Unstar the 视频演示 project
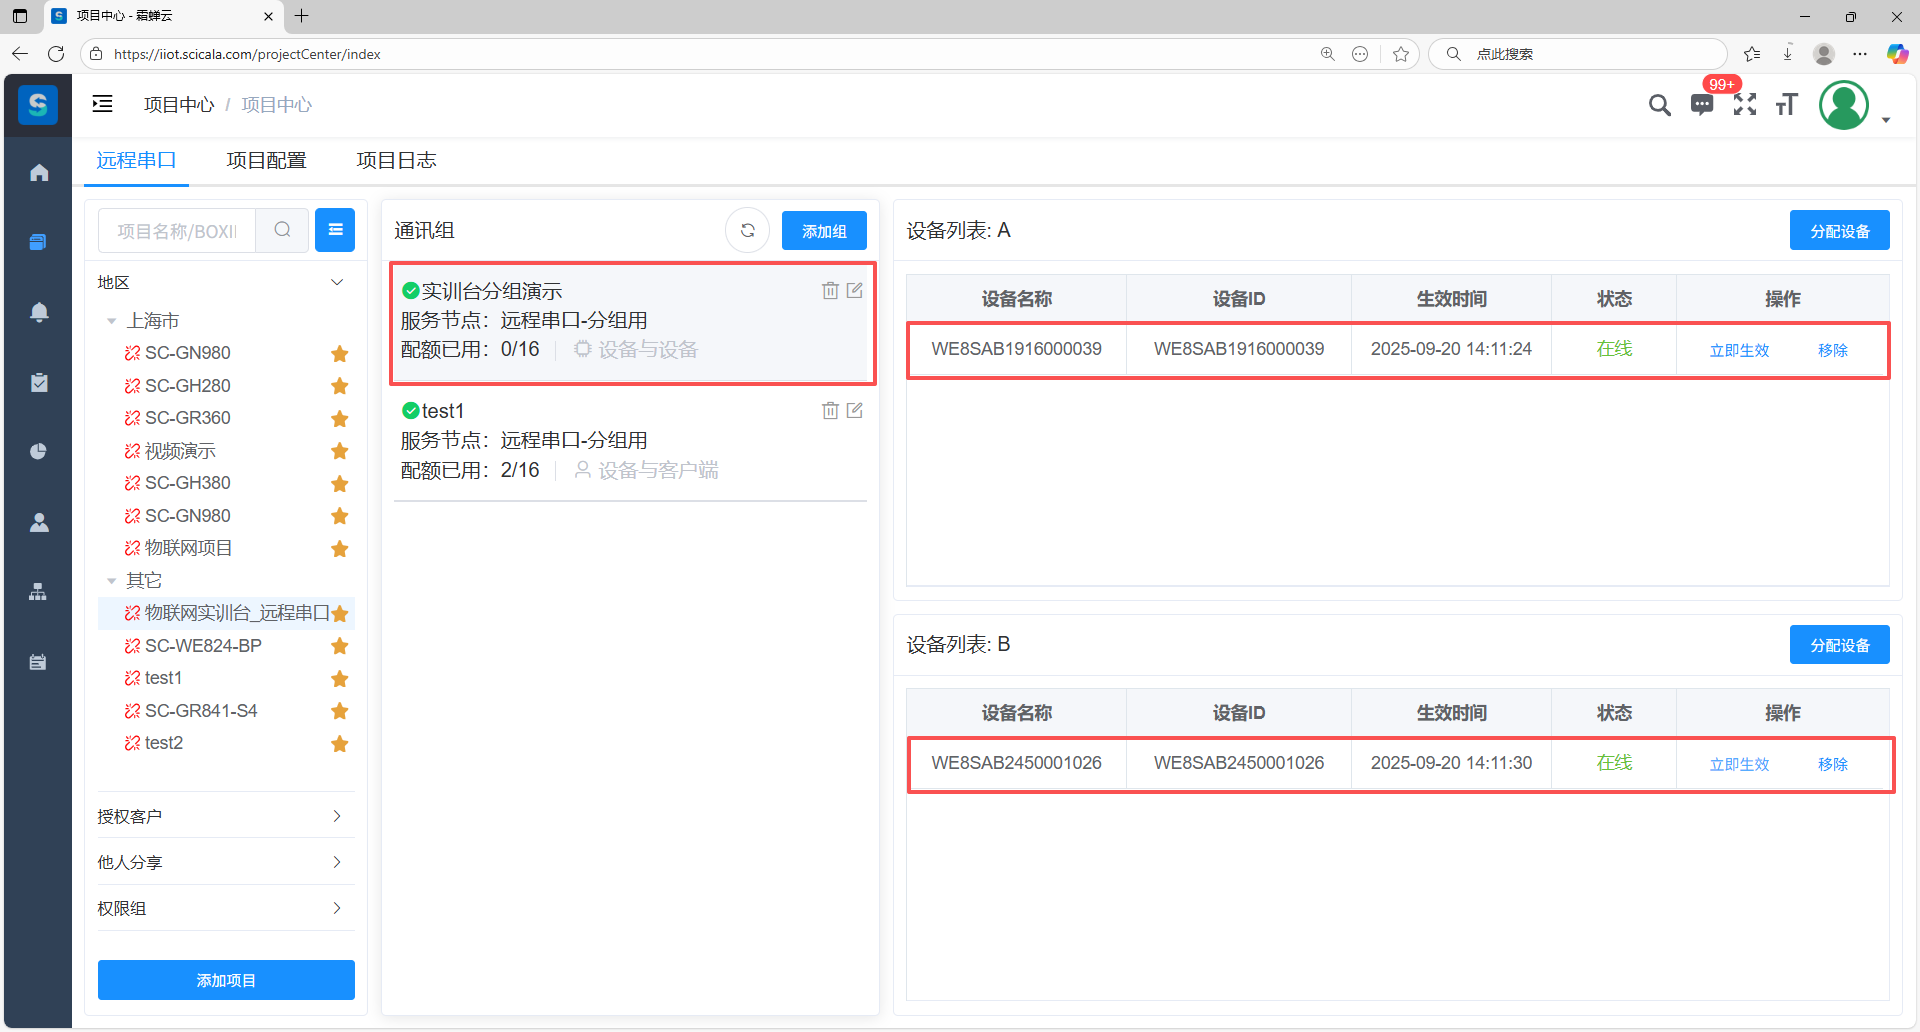The height and width of the screenshot is (1032, 1920). pos(340,452)
